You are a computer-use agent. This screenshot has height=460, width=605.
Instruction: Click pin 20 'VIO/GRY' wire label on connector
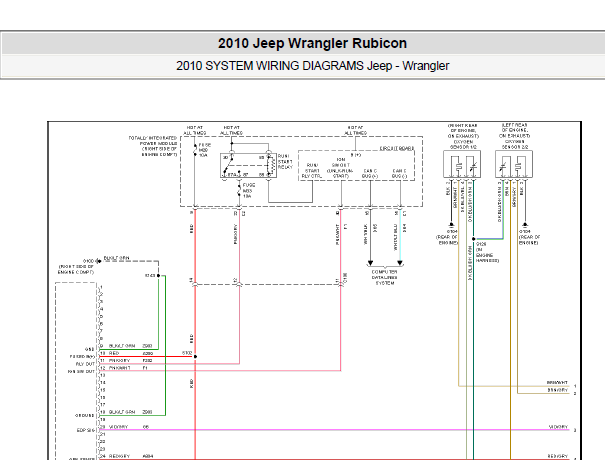[x=118, y=427]
